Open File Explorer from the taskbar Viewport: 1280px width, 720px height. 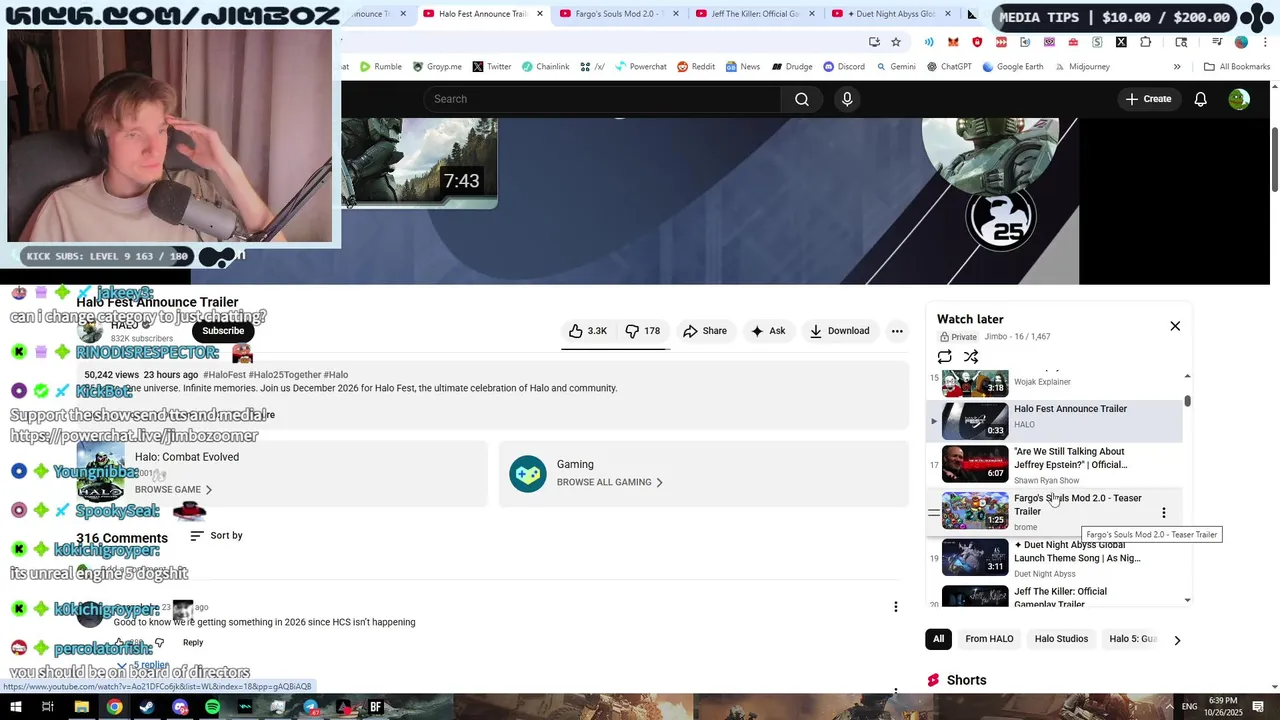click(x=82, y=707)
